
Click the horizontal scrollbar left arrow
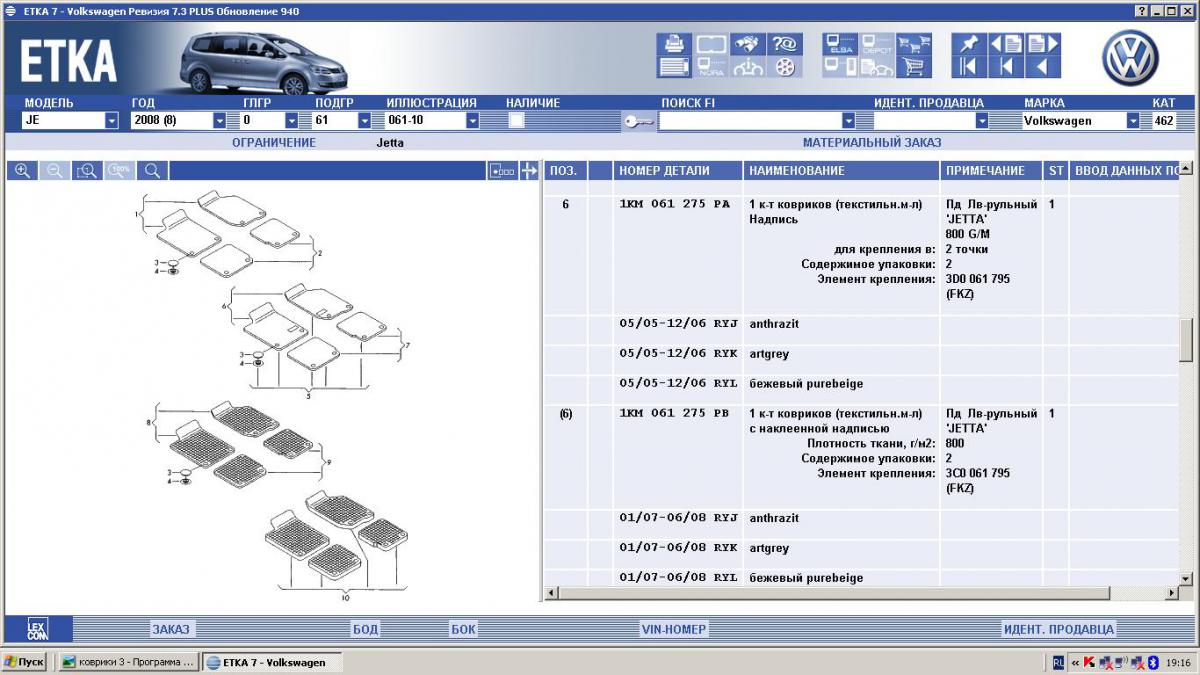point(551,594)
